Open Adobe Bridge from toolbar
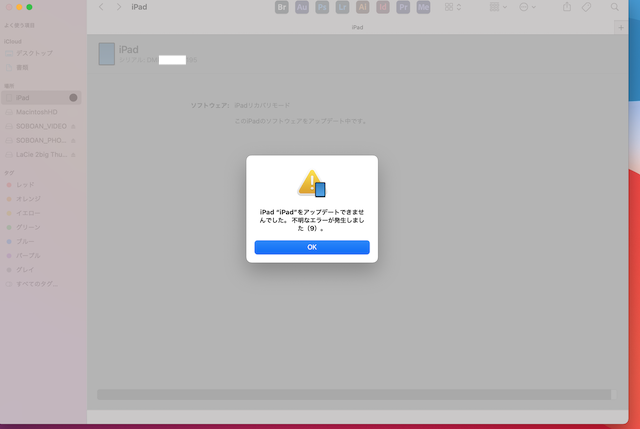 click(282, 7)
